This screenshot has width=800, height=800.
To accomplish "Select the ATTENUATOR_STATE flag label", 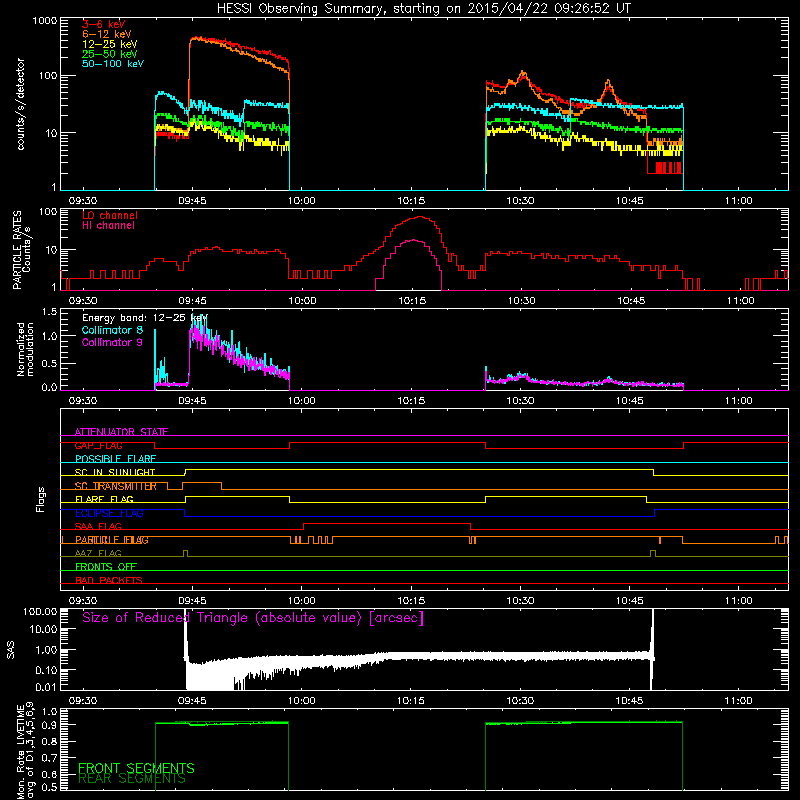I will click(121, 432).
